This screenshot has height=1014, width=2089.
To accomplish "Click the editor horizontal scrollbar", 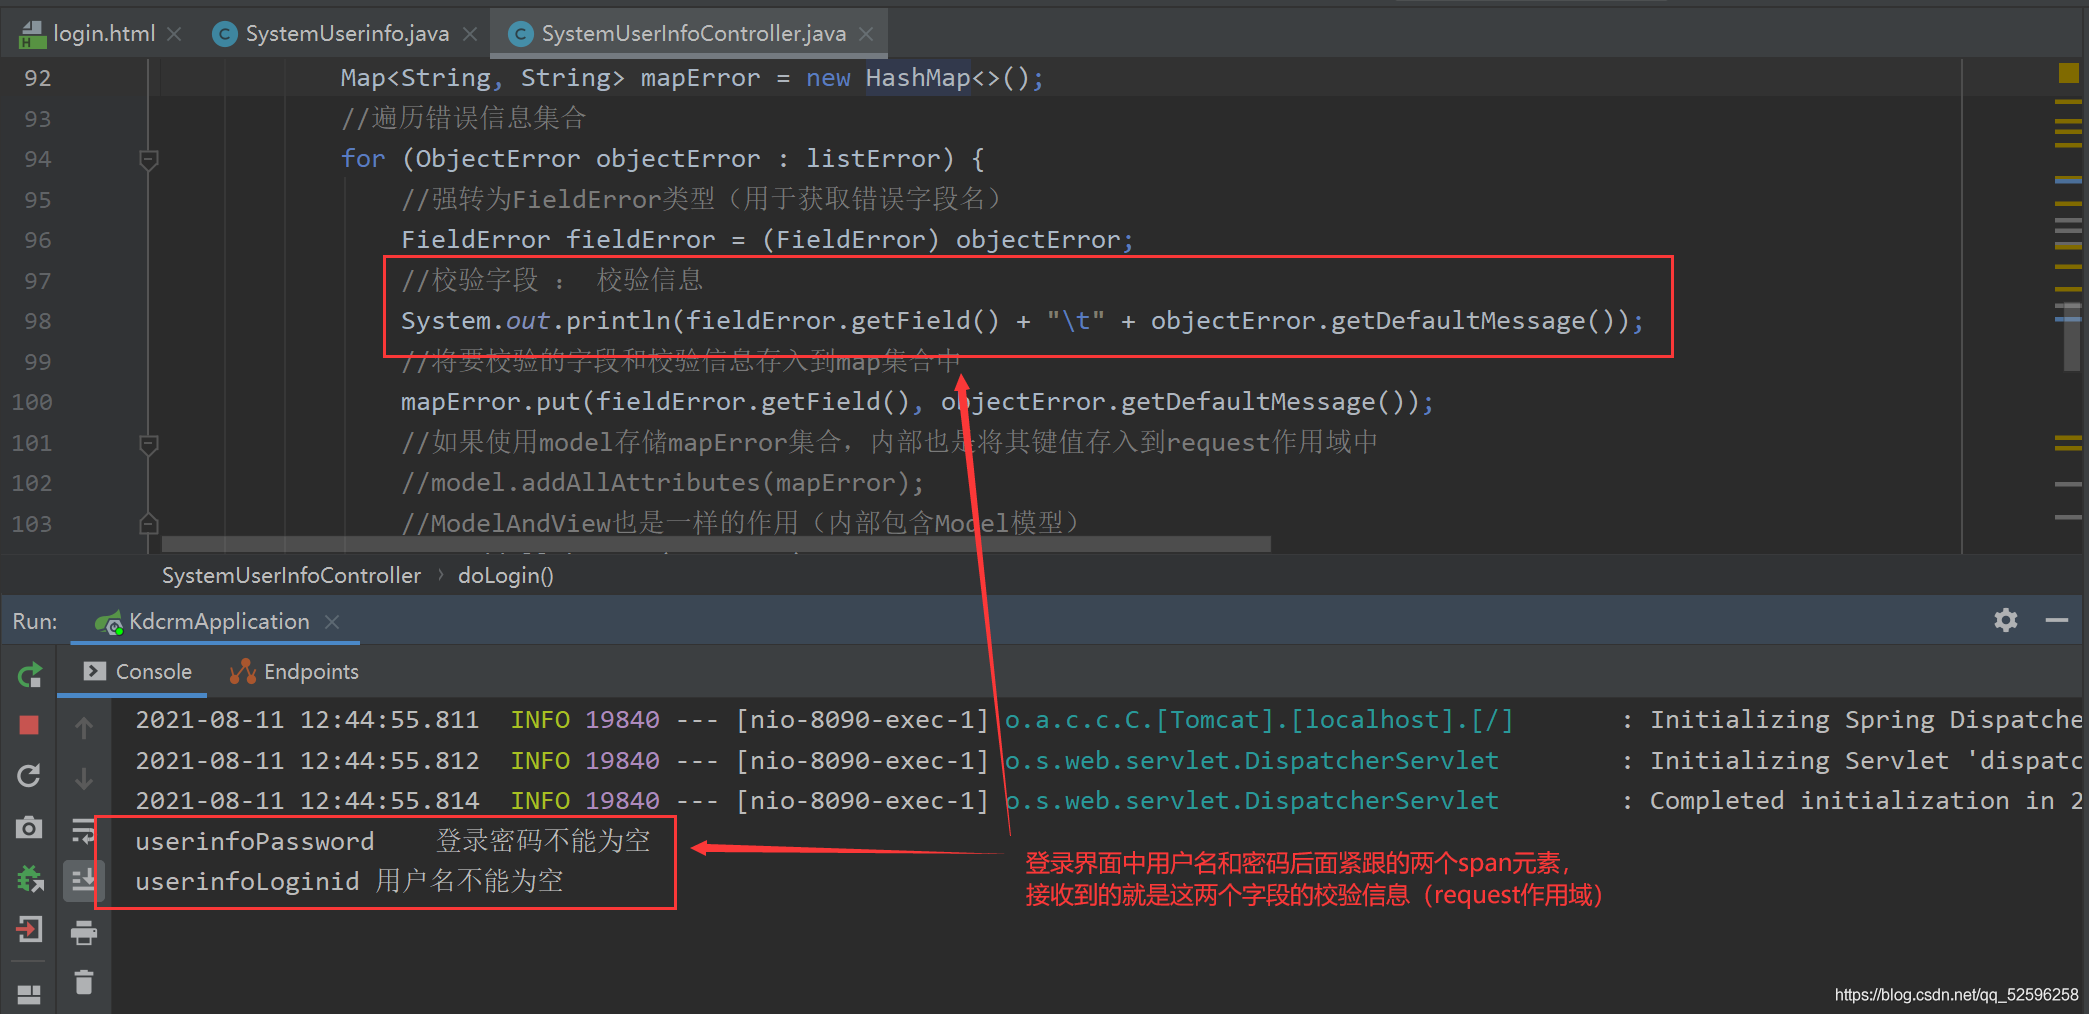I will [x=716, y=544].
